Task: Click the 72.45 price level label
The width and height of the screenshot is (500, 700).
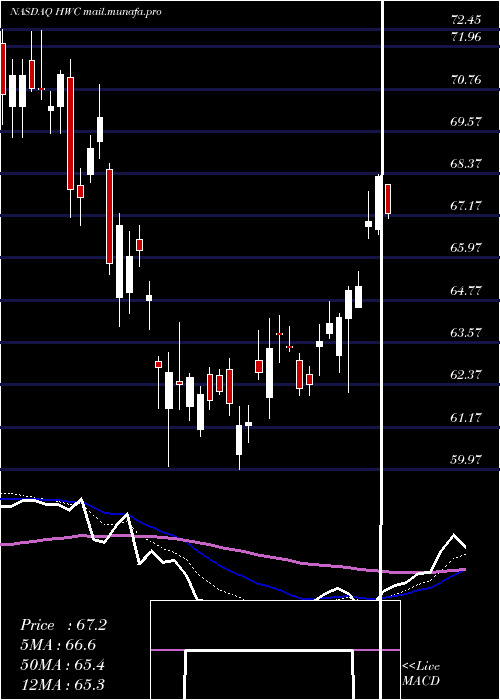Action: pyautogui.click(x=466, y=20)
